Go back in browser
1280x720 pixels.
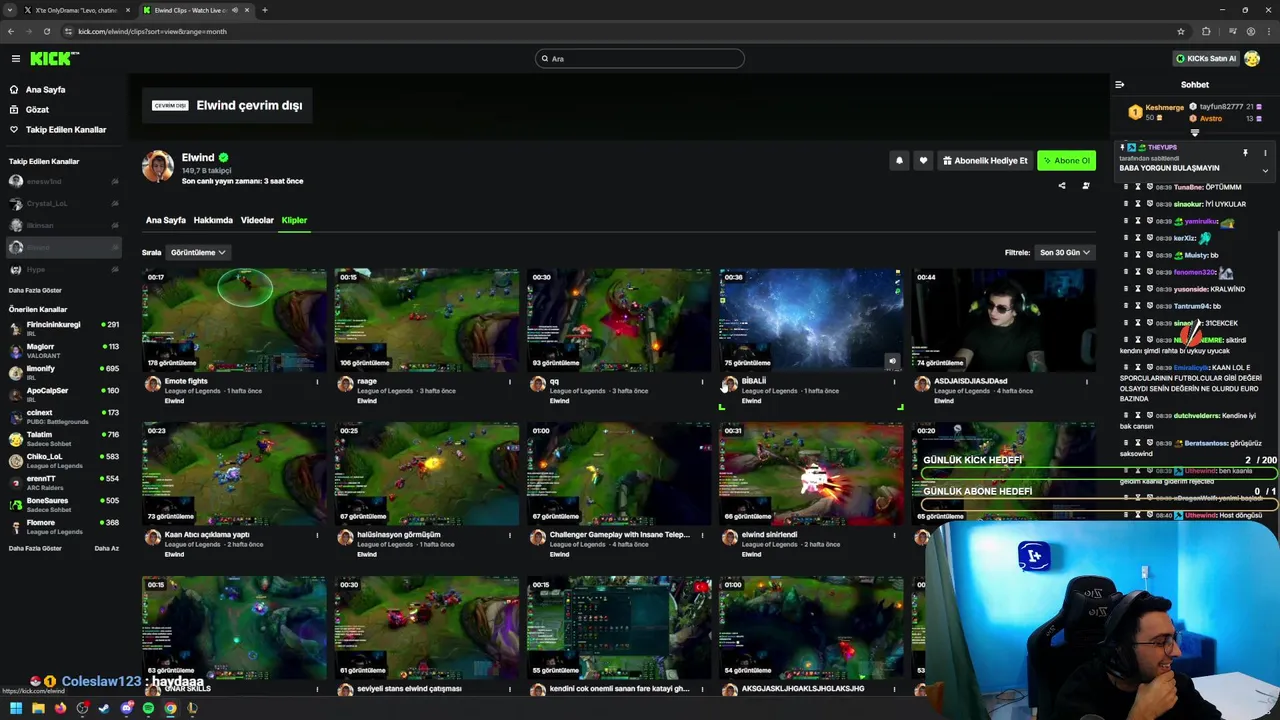coord(11,31)
